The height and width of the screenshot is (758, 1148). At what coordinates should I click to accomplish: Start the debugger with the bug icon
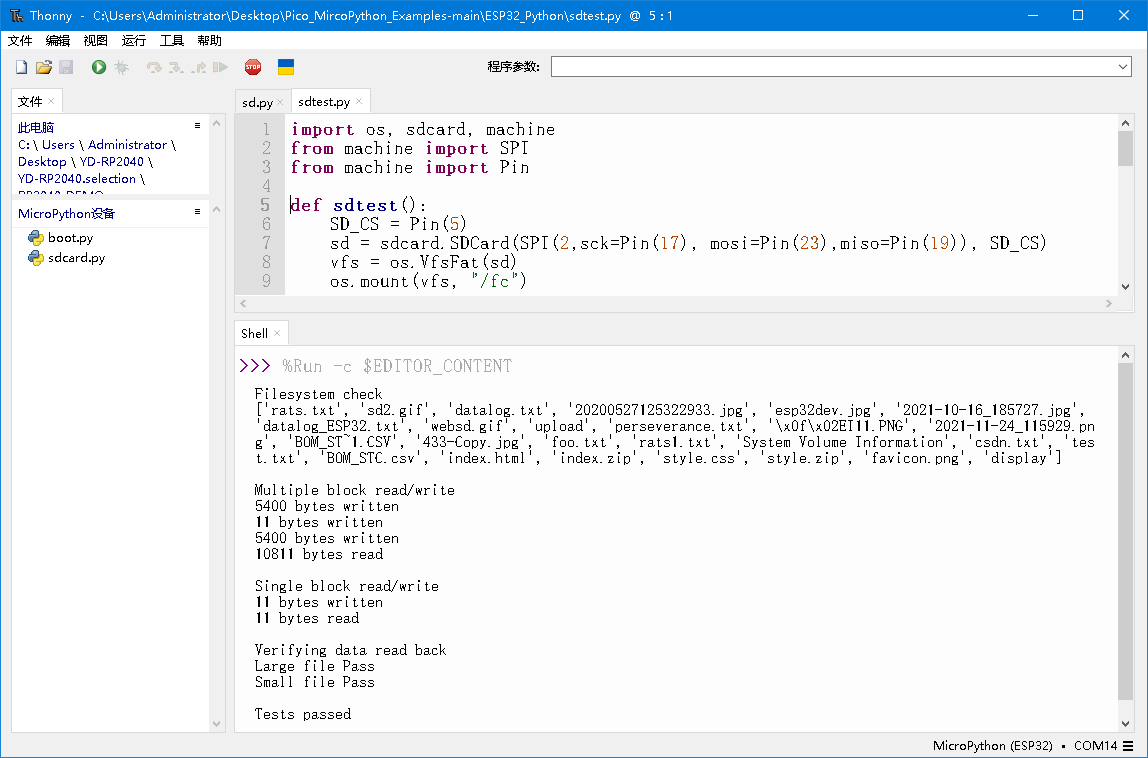(119, 67)
